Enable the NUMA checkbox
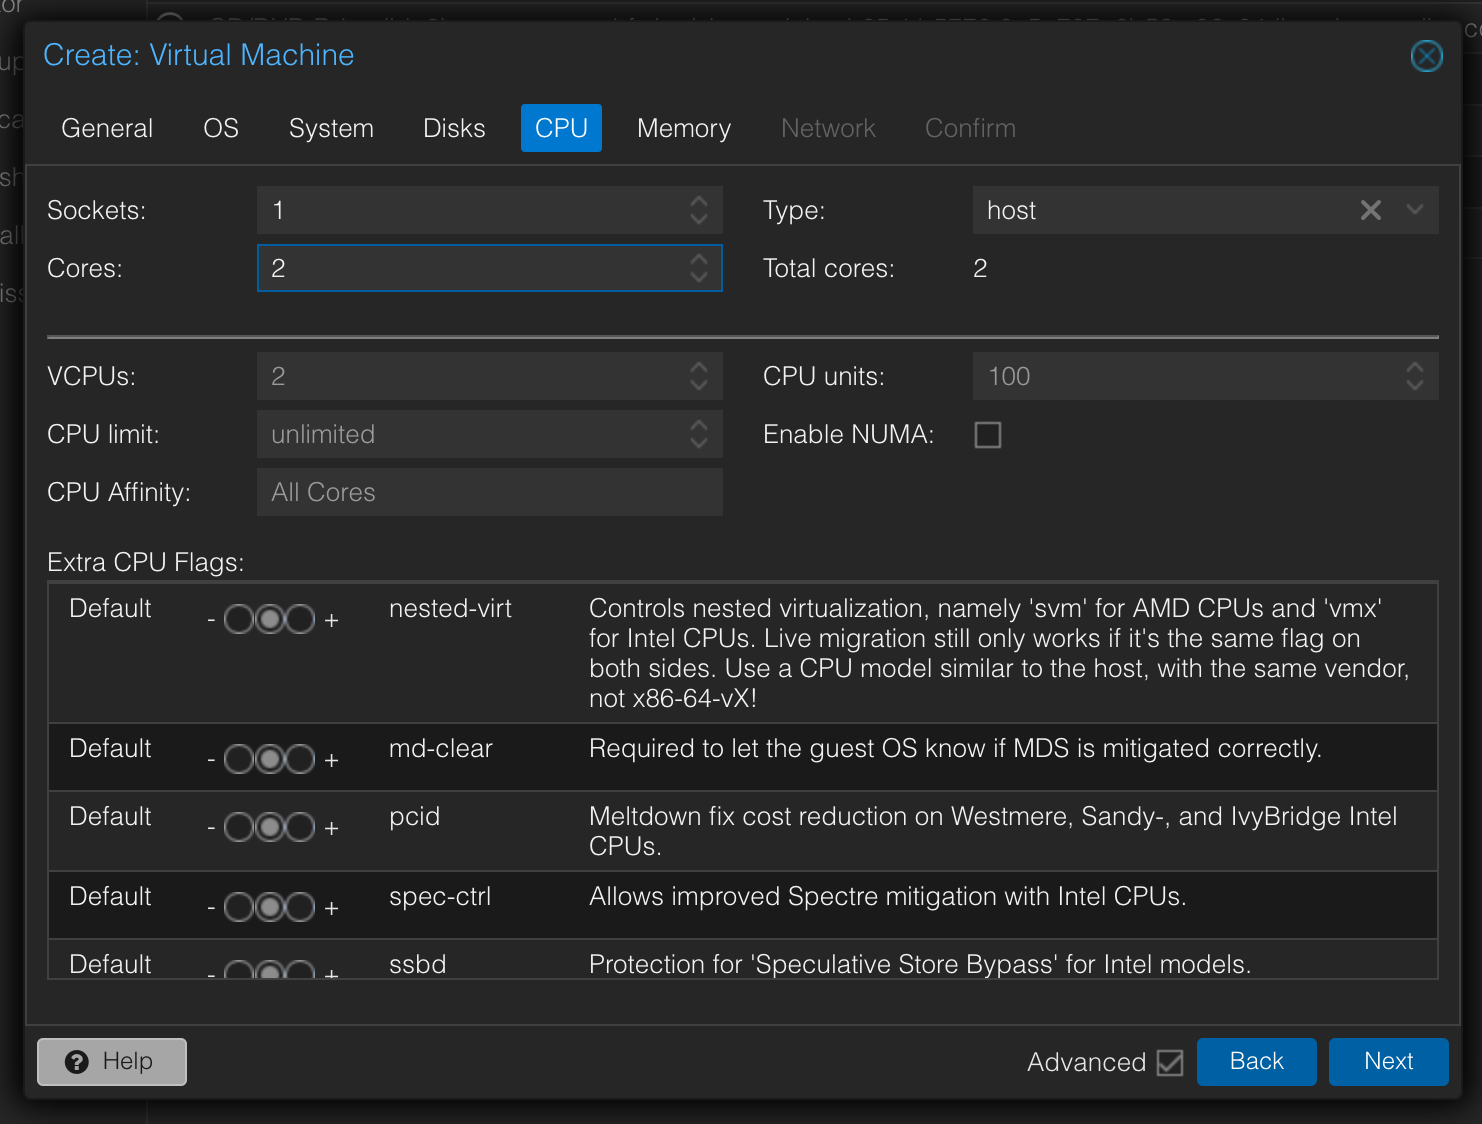1482x1124 pixels. 988,435
